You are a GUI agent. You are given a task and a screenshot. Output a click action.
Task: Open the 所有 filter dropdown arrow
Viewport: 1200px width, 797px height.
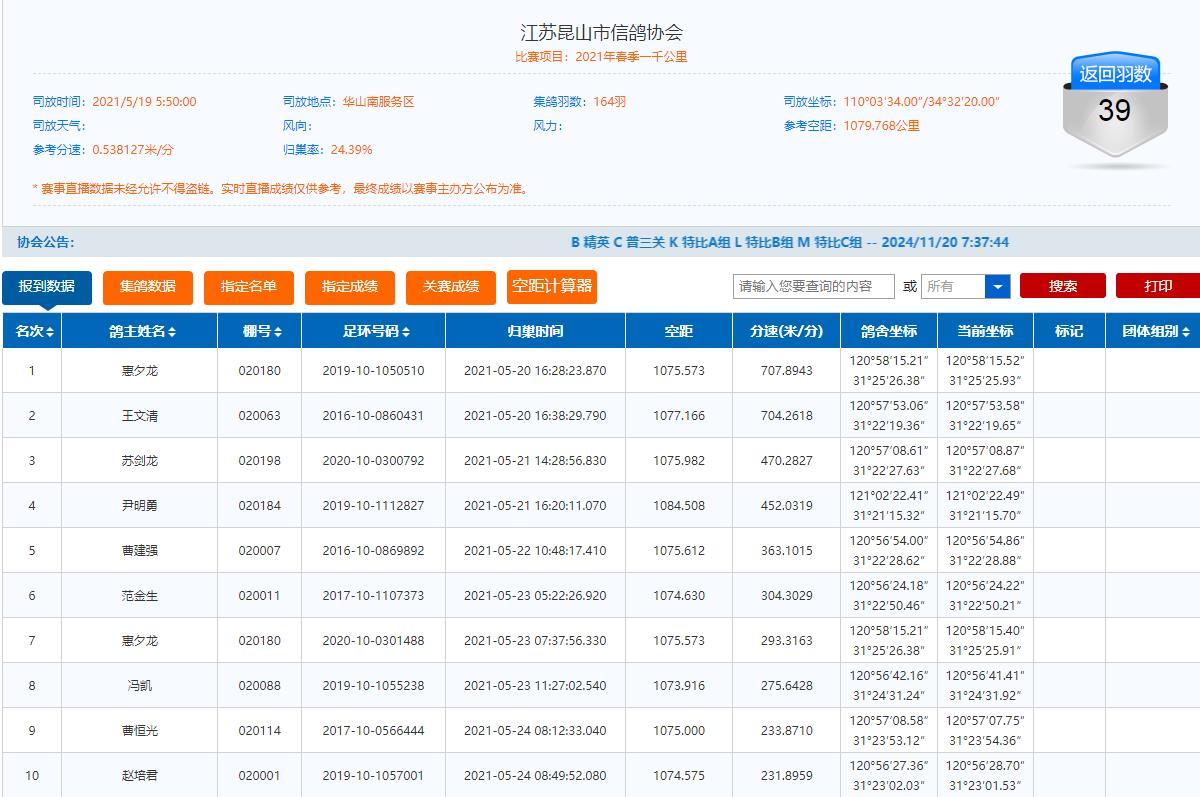997,287
